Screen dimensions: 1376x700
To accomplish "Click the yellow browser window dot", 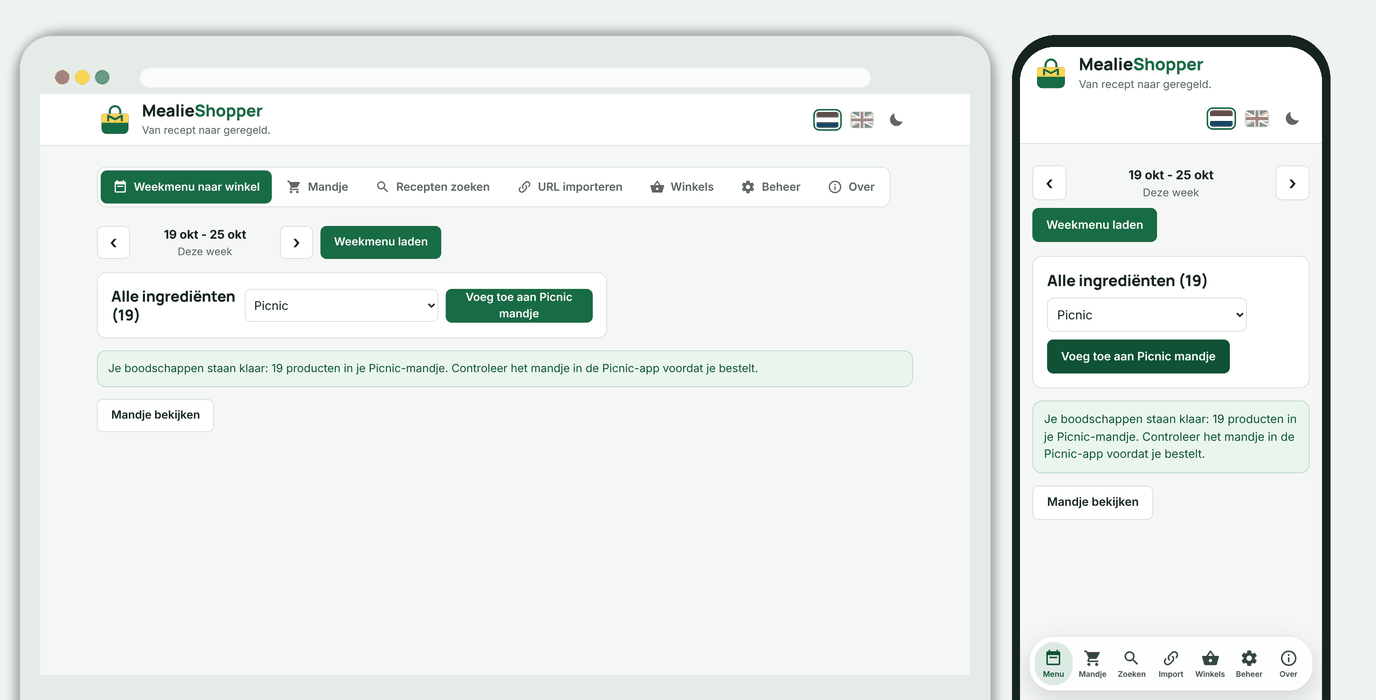I will tap(82, 77).
